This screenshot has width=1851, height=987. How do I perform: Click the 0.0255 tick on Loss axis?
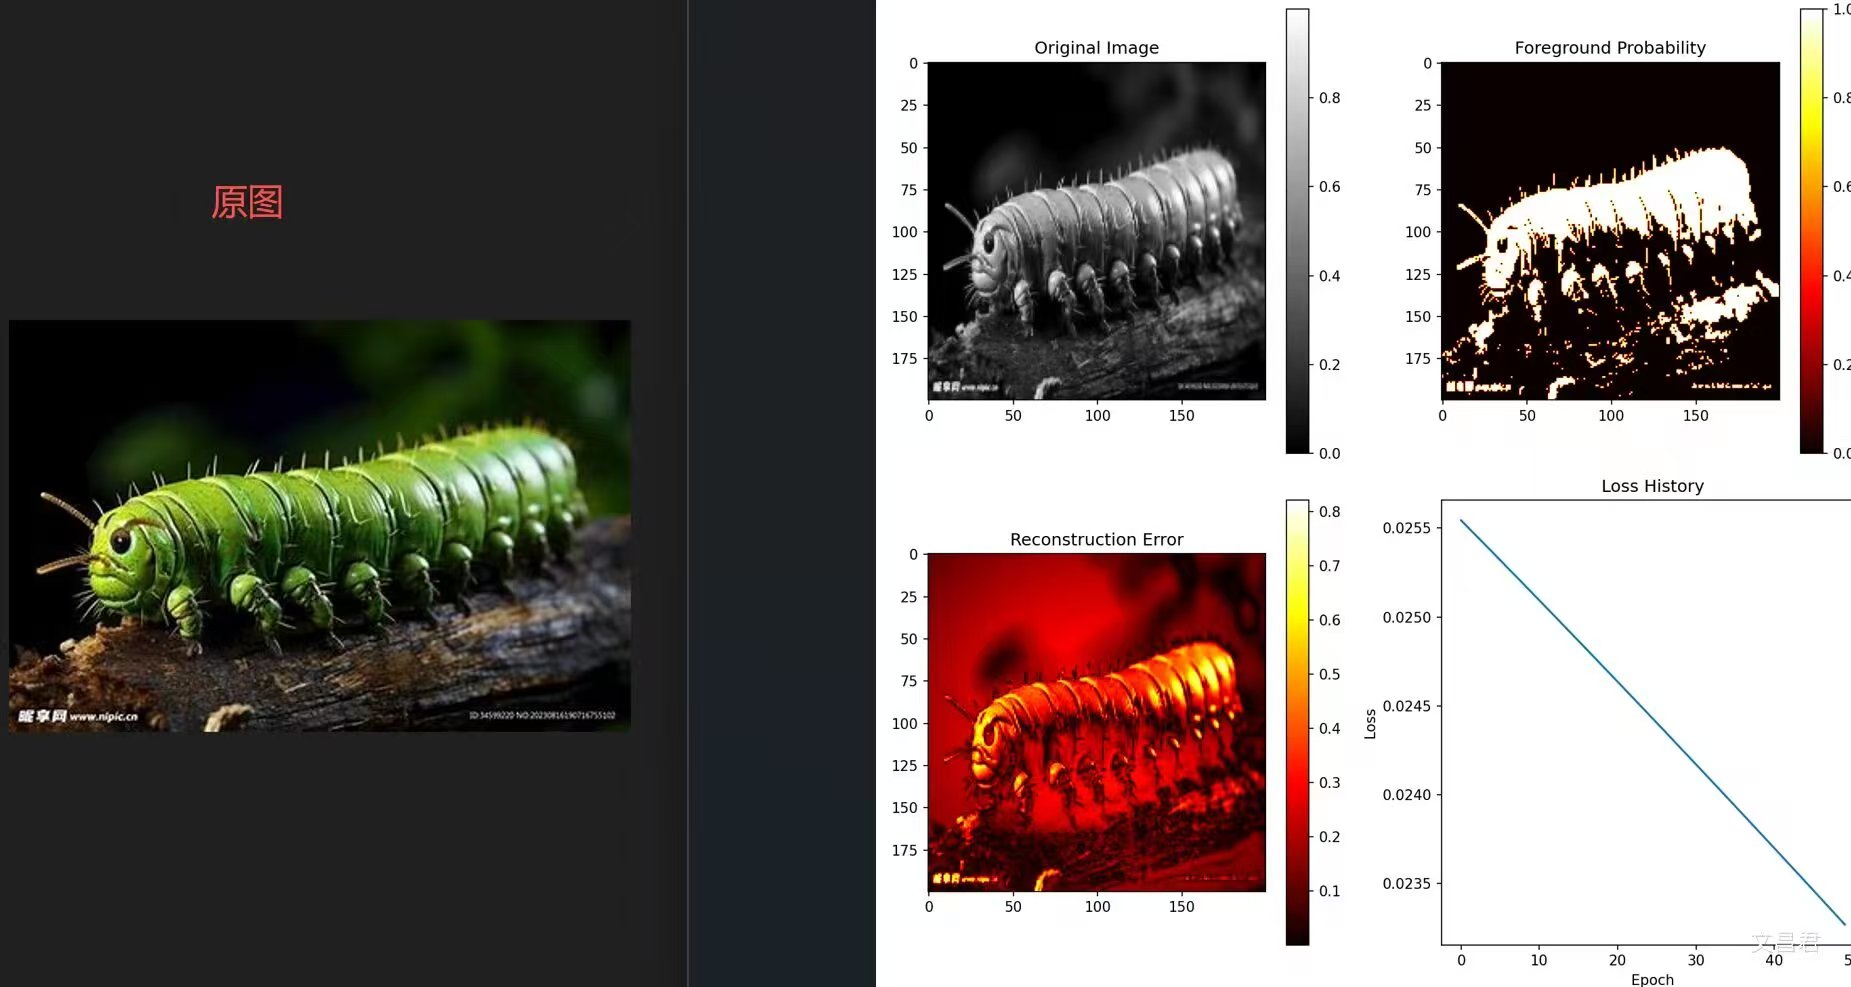[x=1406, y=528]
